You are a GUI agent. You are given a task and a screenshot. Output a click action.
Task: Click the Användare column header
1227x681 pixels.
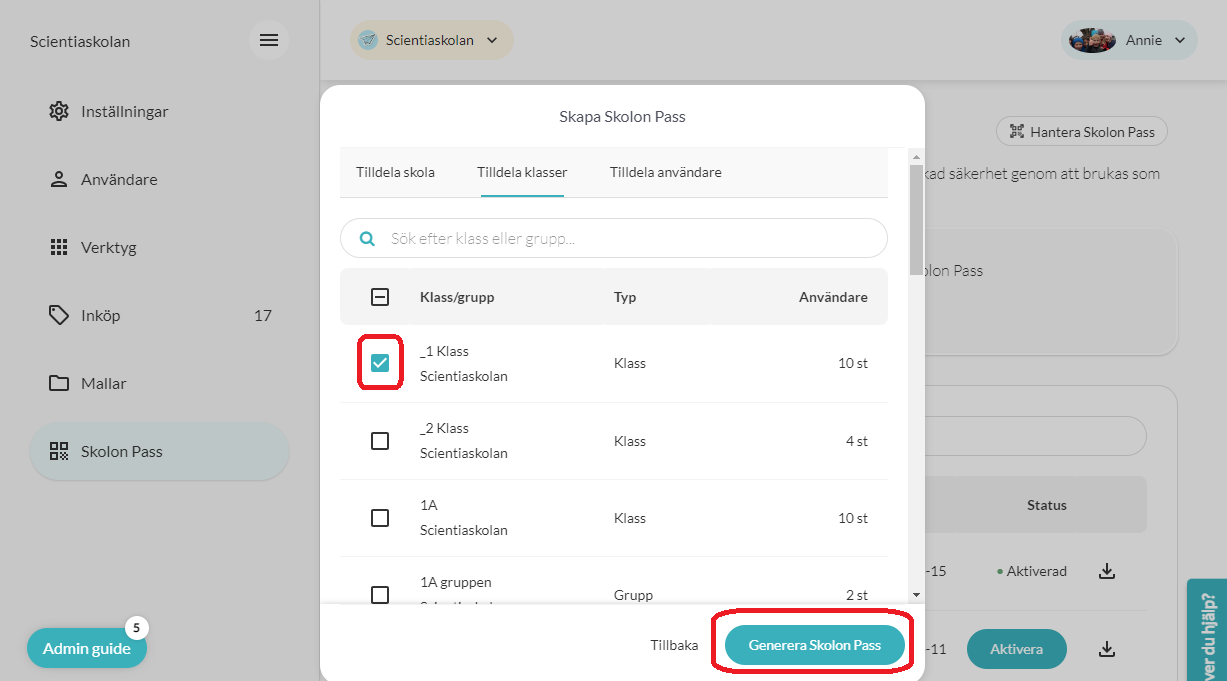click(x=833, y=297)
